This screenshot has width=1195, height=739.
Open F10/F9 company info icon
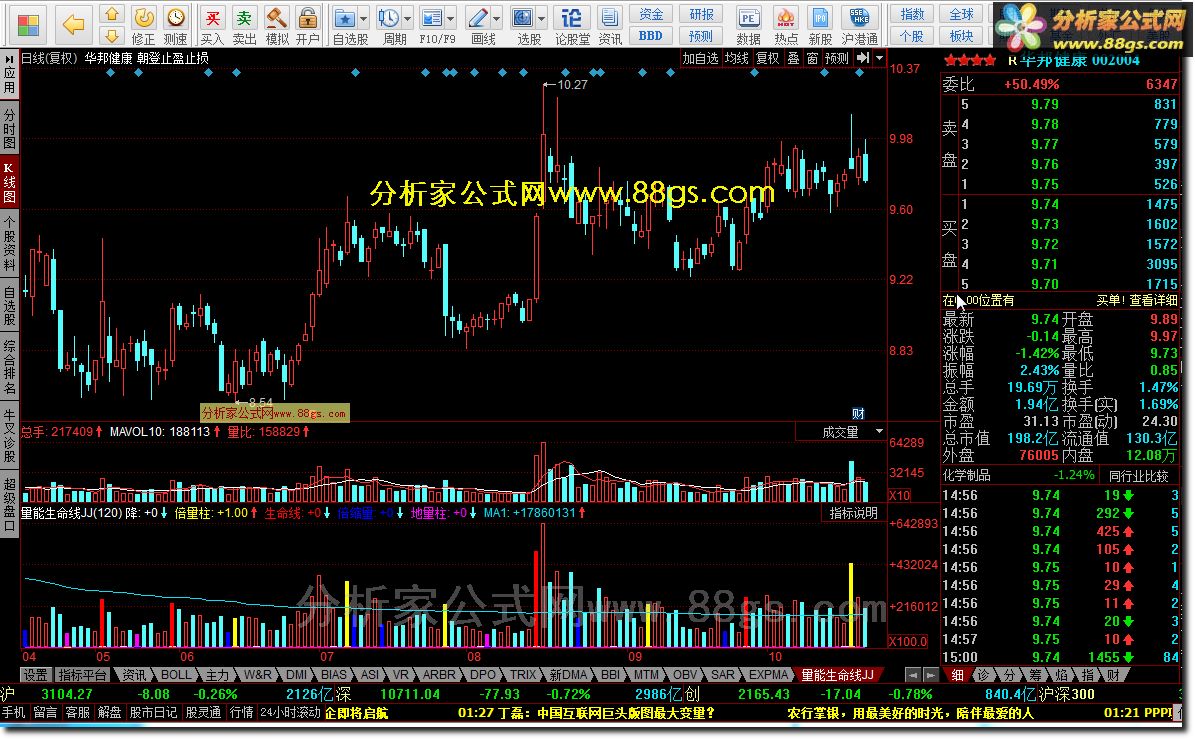pyautogui.click(x=432, y=25)
